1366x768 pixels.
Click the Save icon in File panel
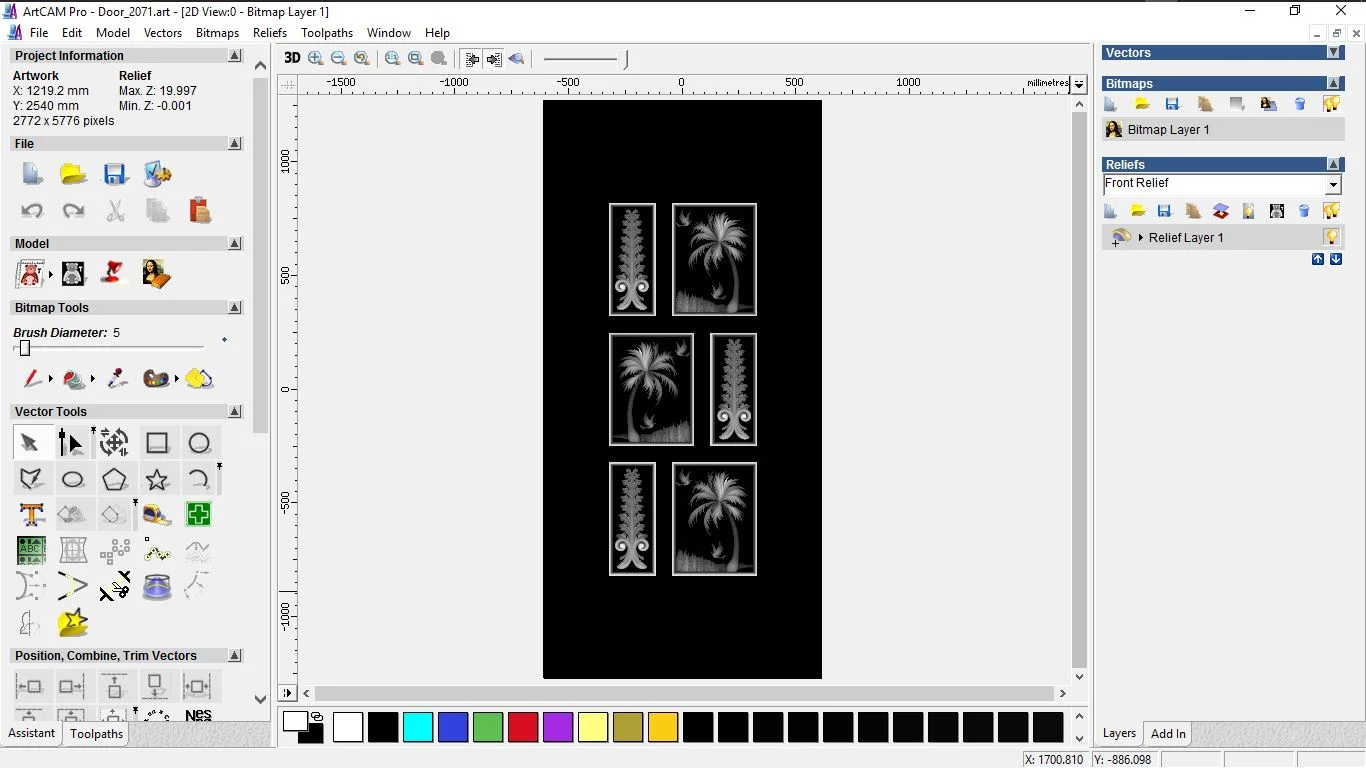tap(115, 174)
